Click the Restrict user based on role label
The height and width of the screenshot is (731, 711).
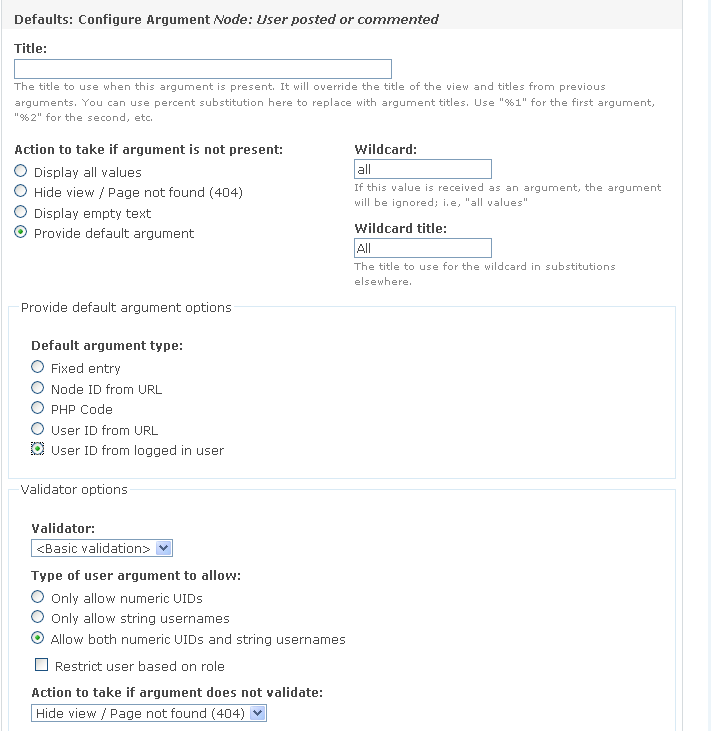(x=140, y=667)
